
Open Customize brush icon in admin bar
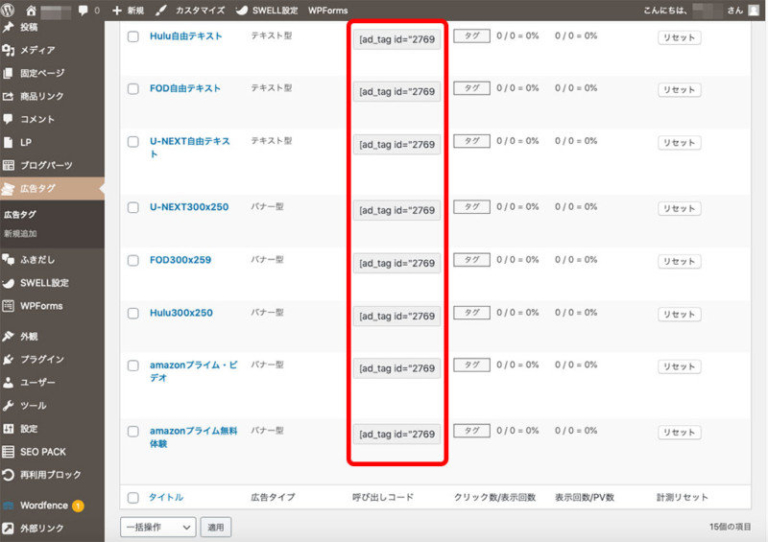161,10
